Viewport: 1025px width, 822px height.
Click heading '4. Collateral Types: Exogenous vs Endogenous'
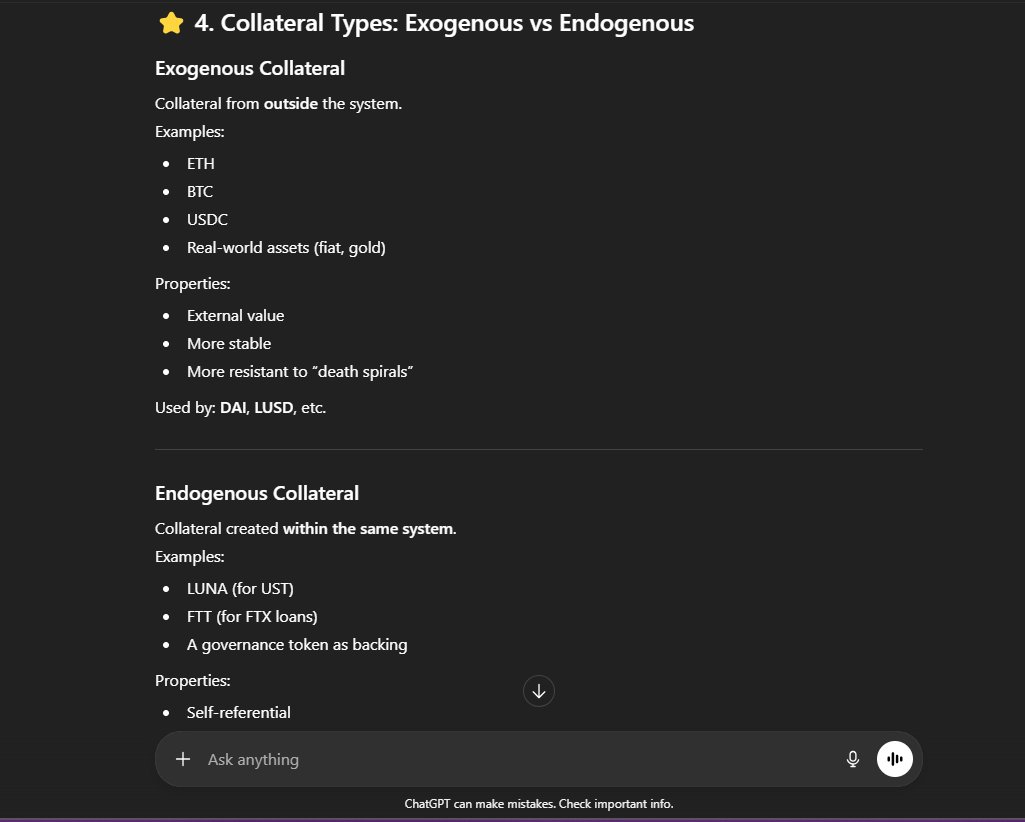(444, 23)
